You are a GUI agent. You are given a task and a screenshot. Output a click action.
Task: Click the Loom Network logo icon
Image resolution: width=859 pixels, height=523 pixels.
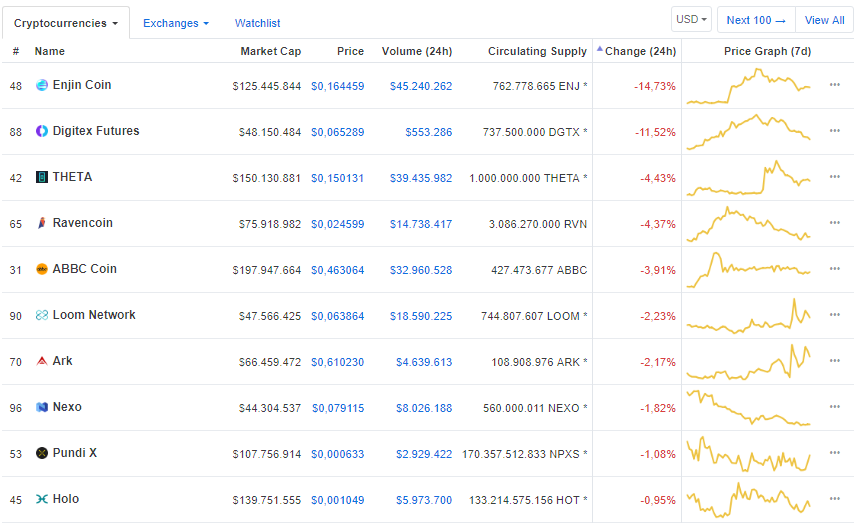point(42,315)
